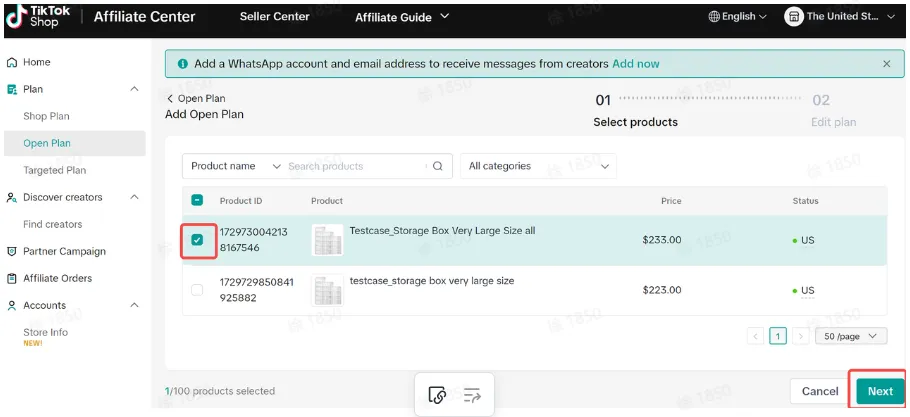Image resolution: width=910 pixels, height=417 pixels.
Task: Click the list-share icon in floating toolbar
Action: [x=472, y=395]
